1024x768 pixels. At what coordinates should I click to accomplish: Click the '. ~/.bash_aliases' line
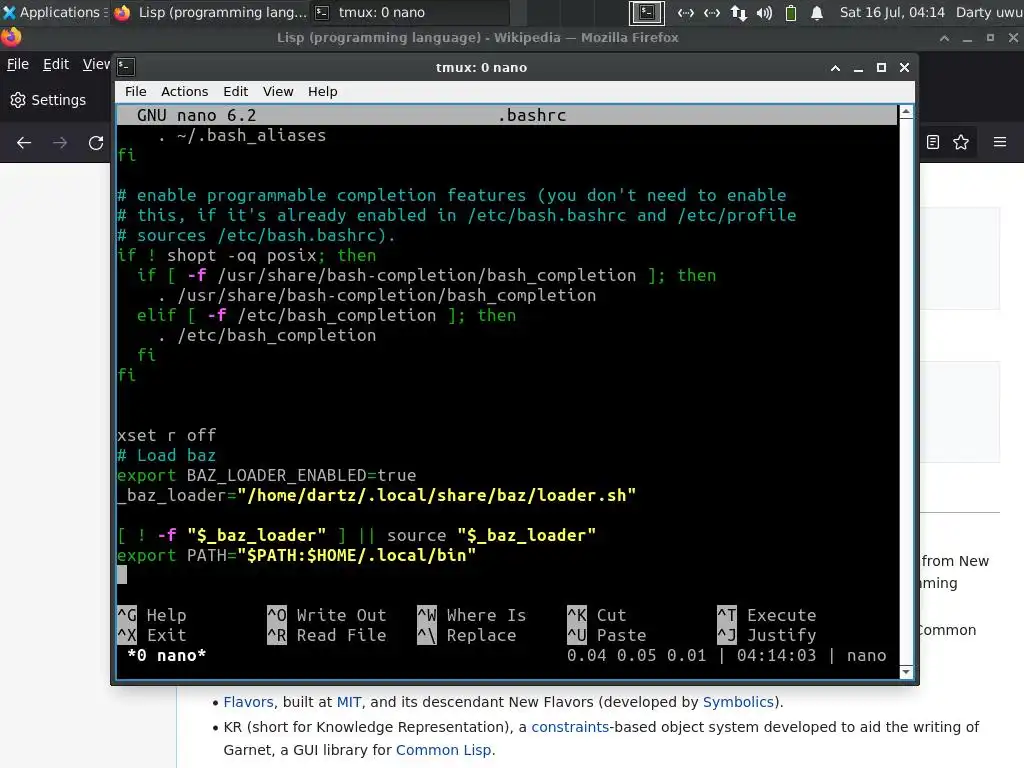pyautogui.click(x=242, y=135)
